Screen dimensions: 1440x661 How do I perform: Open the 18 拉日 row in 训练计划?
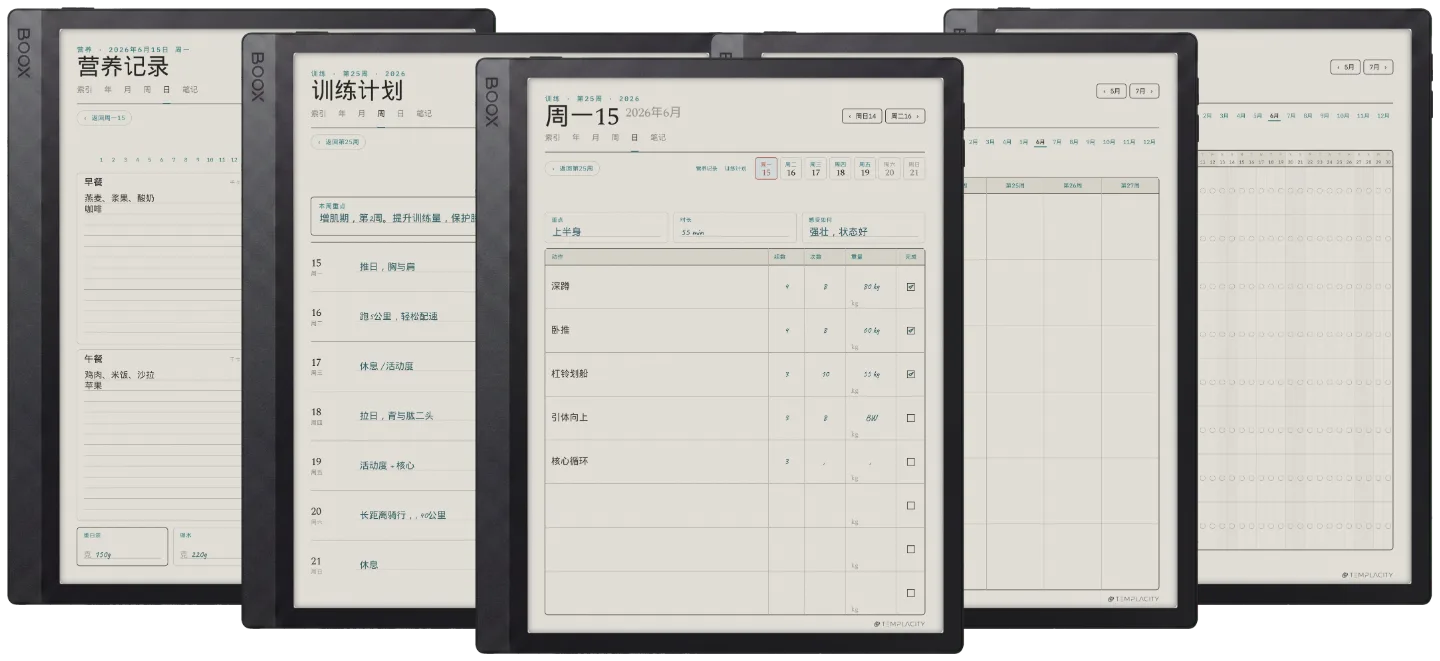click(x=393, y=416)
